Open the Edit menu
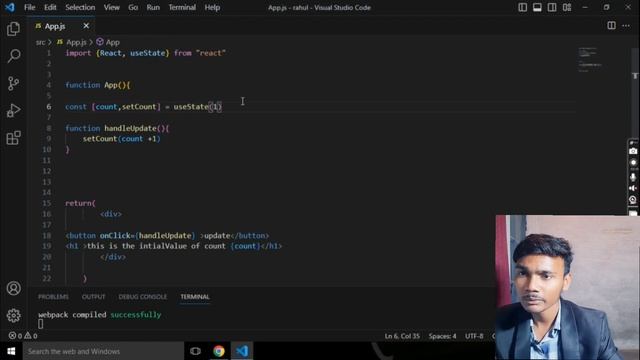Image resolution: width=640 pixels, height=360 pixels. [x=50, y=7]
